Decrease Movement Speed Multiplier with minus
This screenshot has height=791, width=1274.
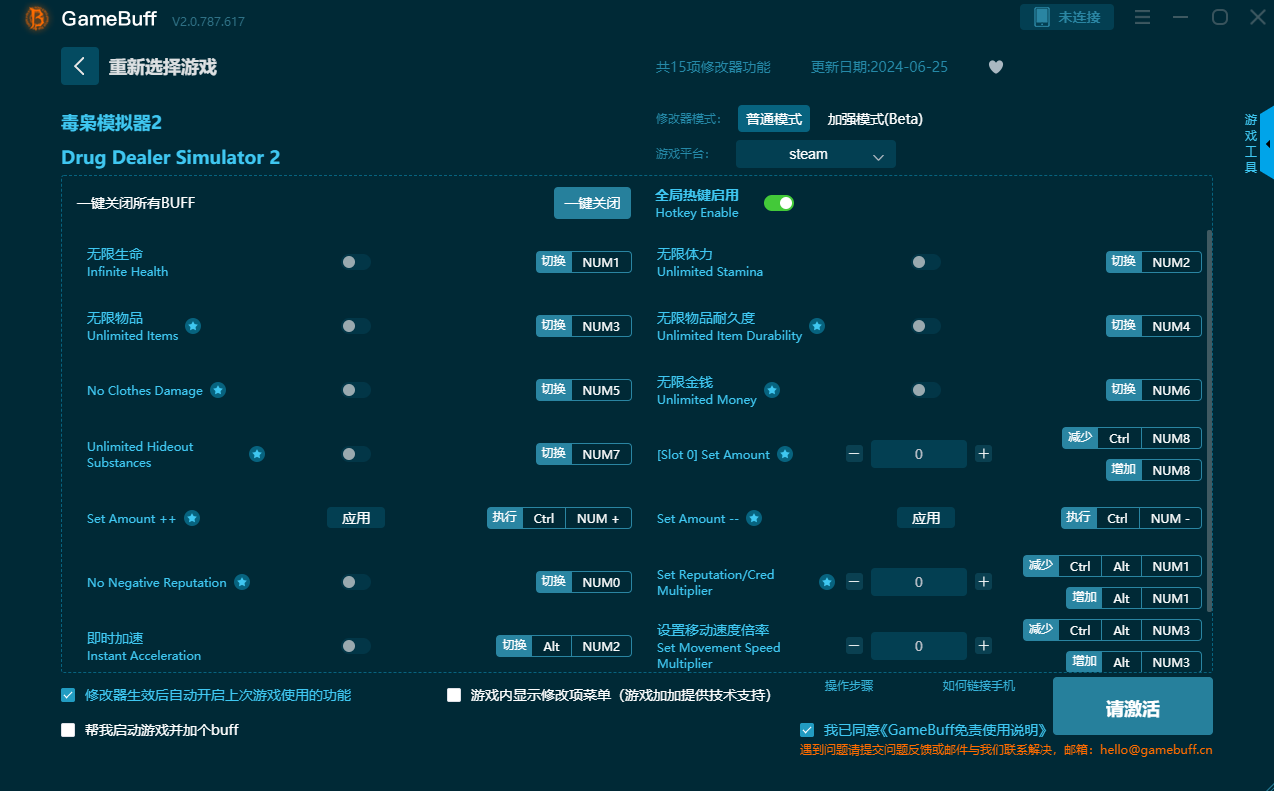pyautogui.click(x=854, y=646)
